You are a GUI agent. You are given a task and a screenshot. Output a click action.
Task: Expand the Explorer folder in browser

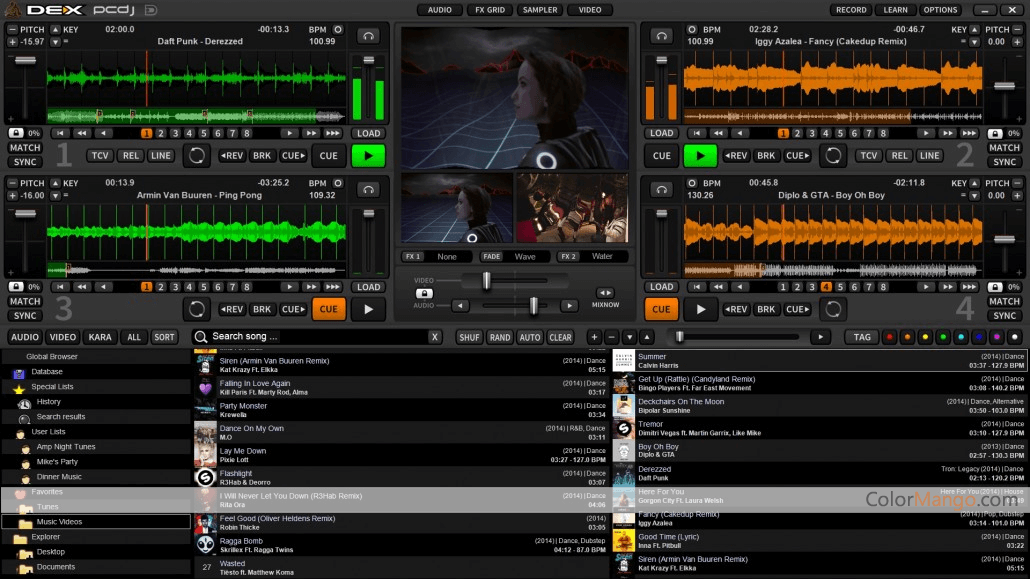(45, 537)
